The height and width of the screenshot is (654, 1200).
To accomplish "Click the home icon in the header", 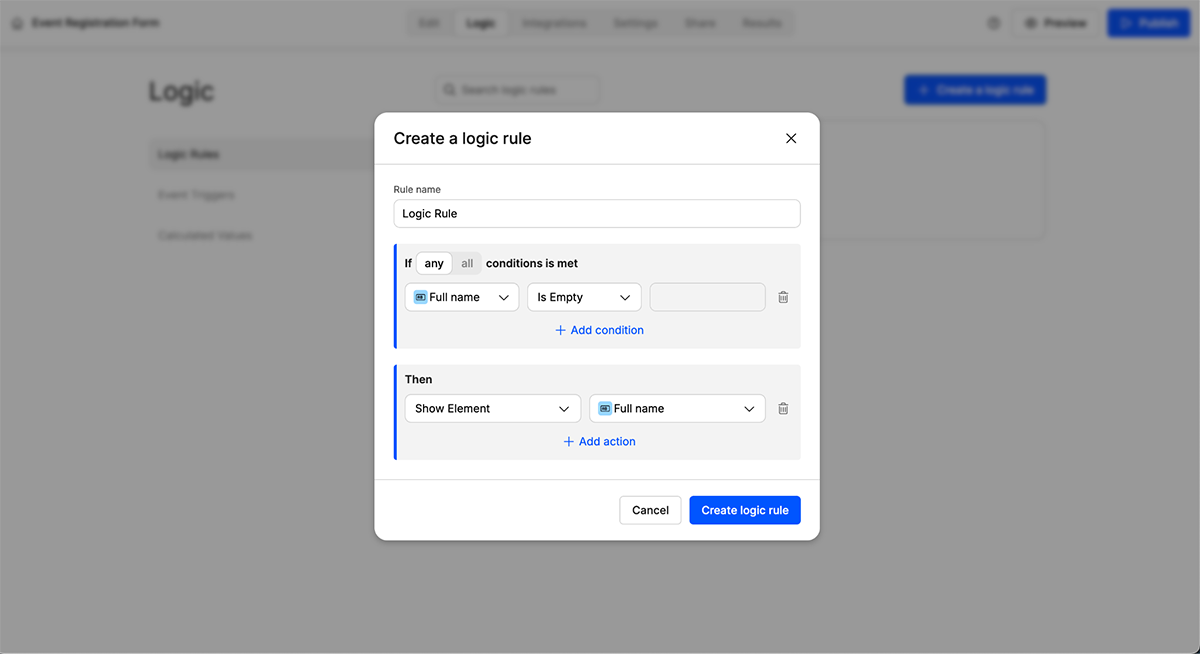I will 17,23.
